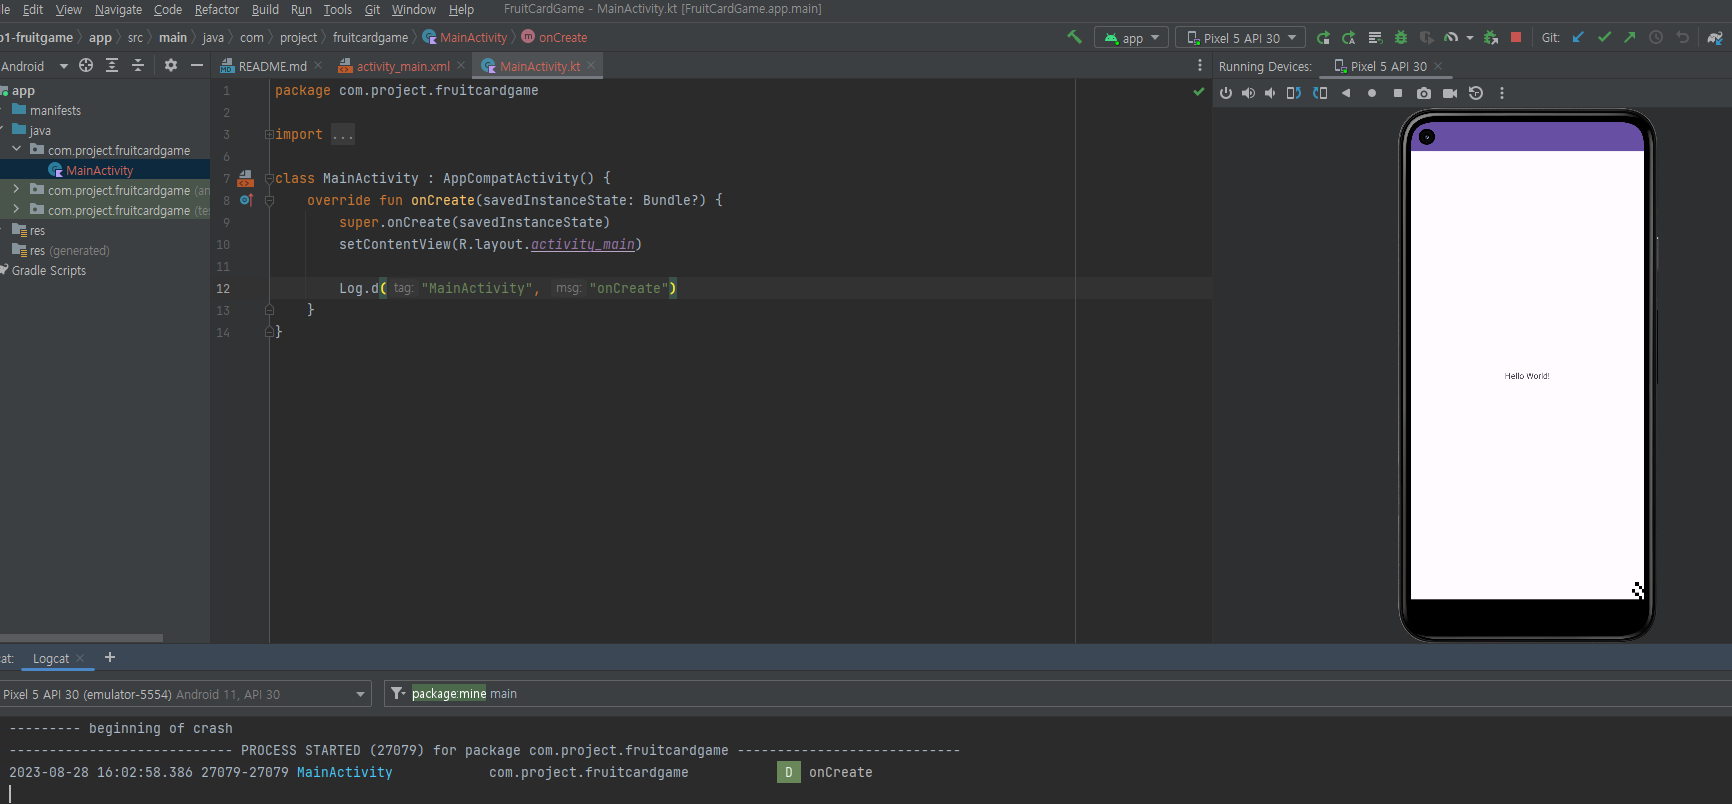
Task: Click the Apply Code Changes icon
Action: coord(1375,38)
